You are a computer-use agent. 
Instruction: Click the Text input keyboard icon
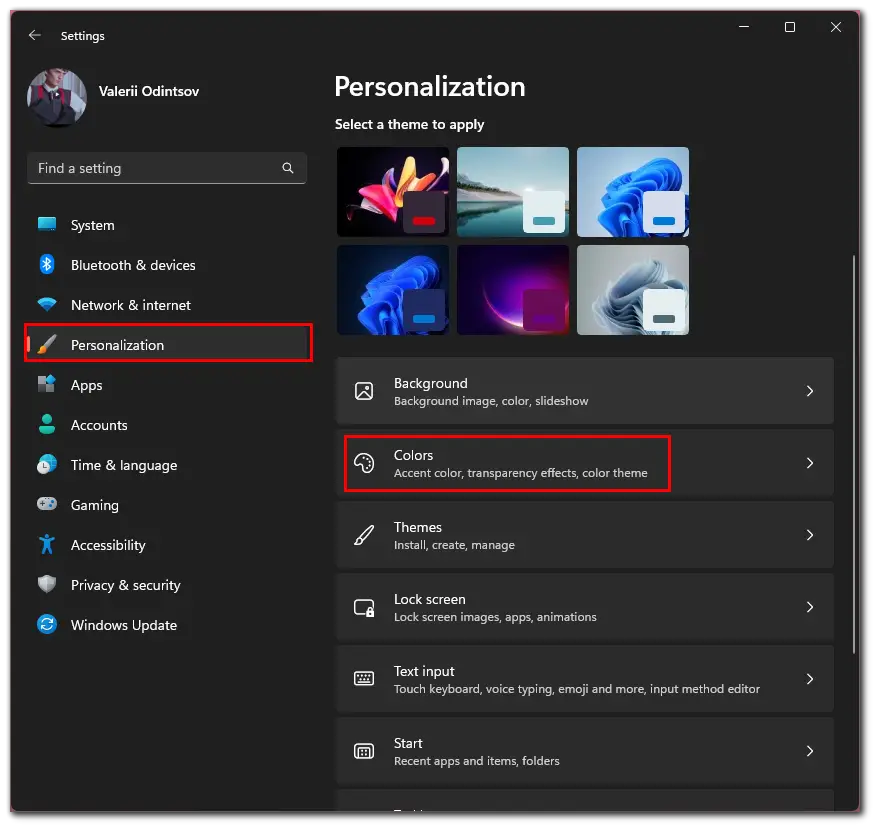[364, 679]
